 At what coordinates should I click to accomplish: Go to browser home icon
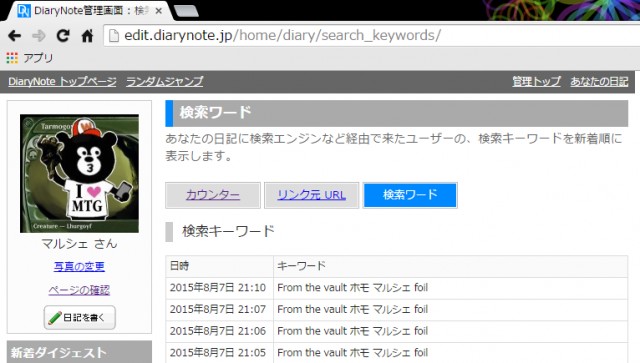click(x=87, y=36)
